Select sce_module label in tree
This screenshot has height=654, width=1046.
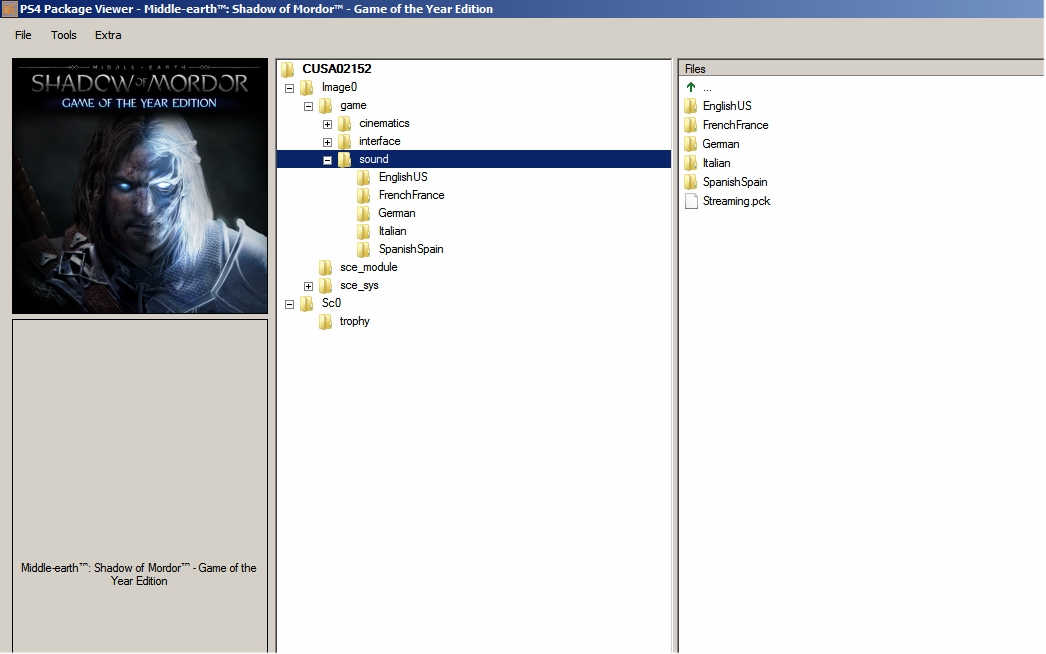point(369,267)
